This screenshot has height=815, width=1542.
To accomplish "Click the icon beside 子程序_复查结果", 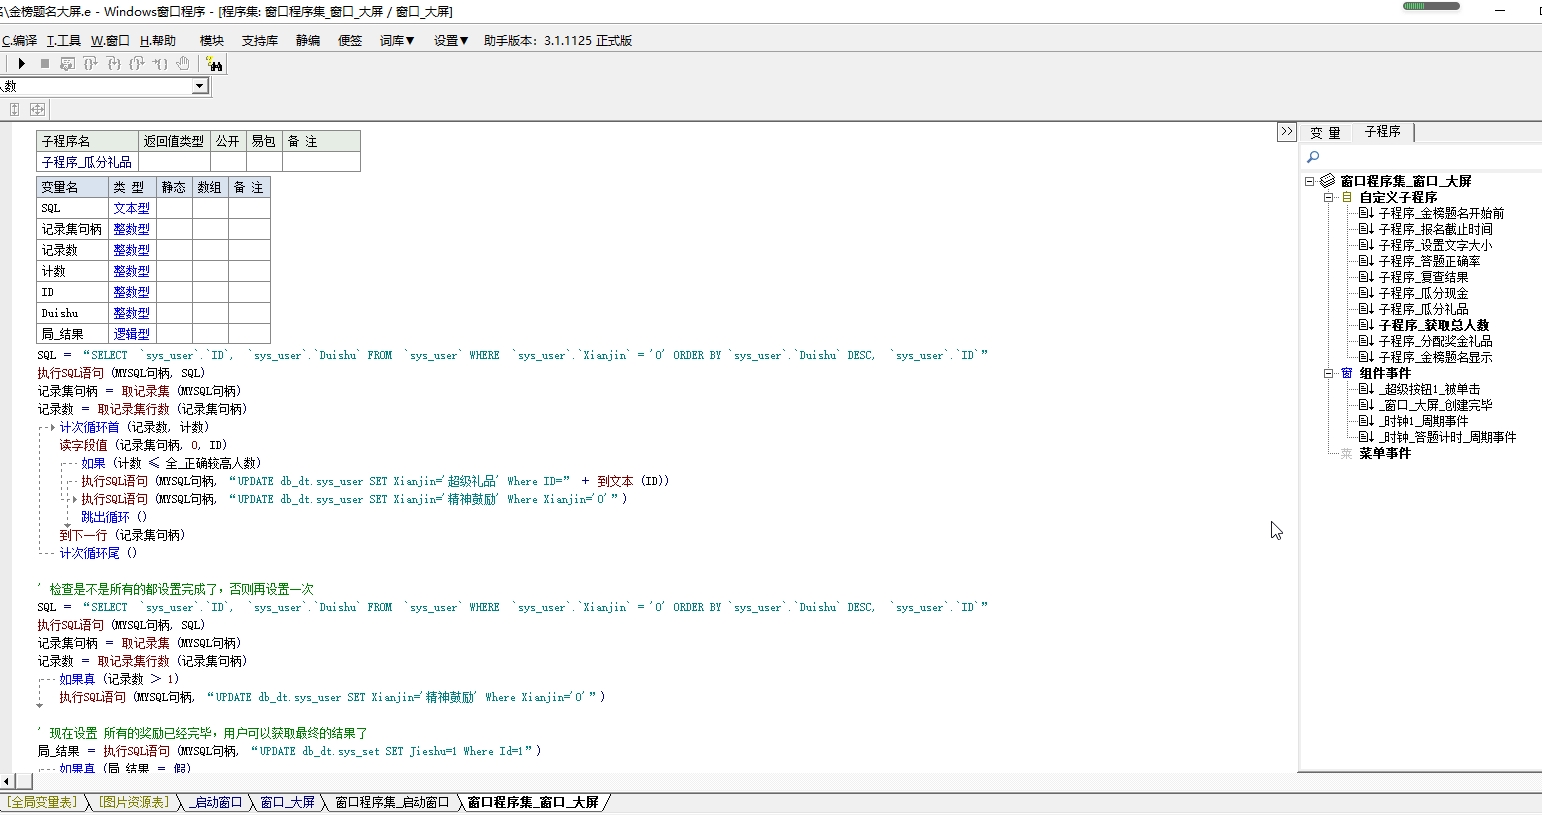I will [x=1366, y=277].
